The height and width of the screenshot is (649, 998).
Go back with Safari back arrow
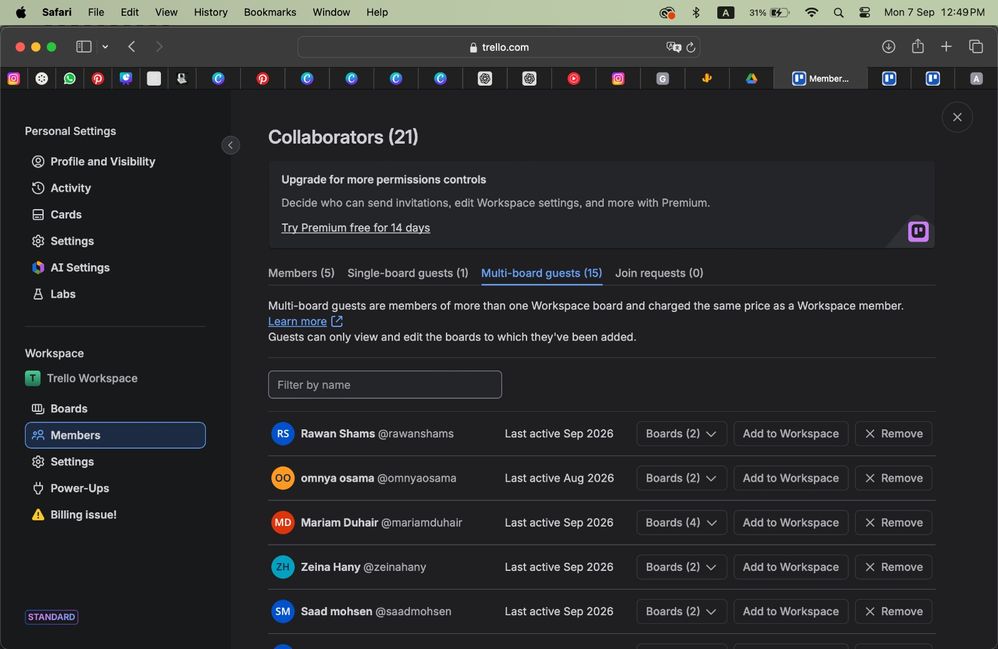132,46
